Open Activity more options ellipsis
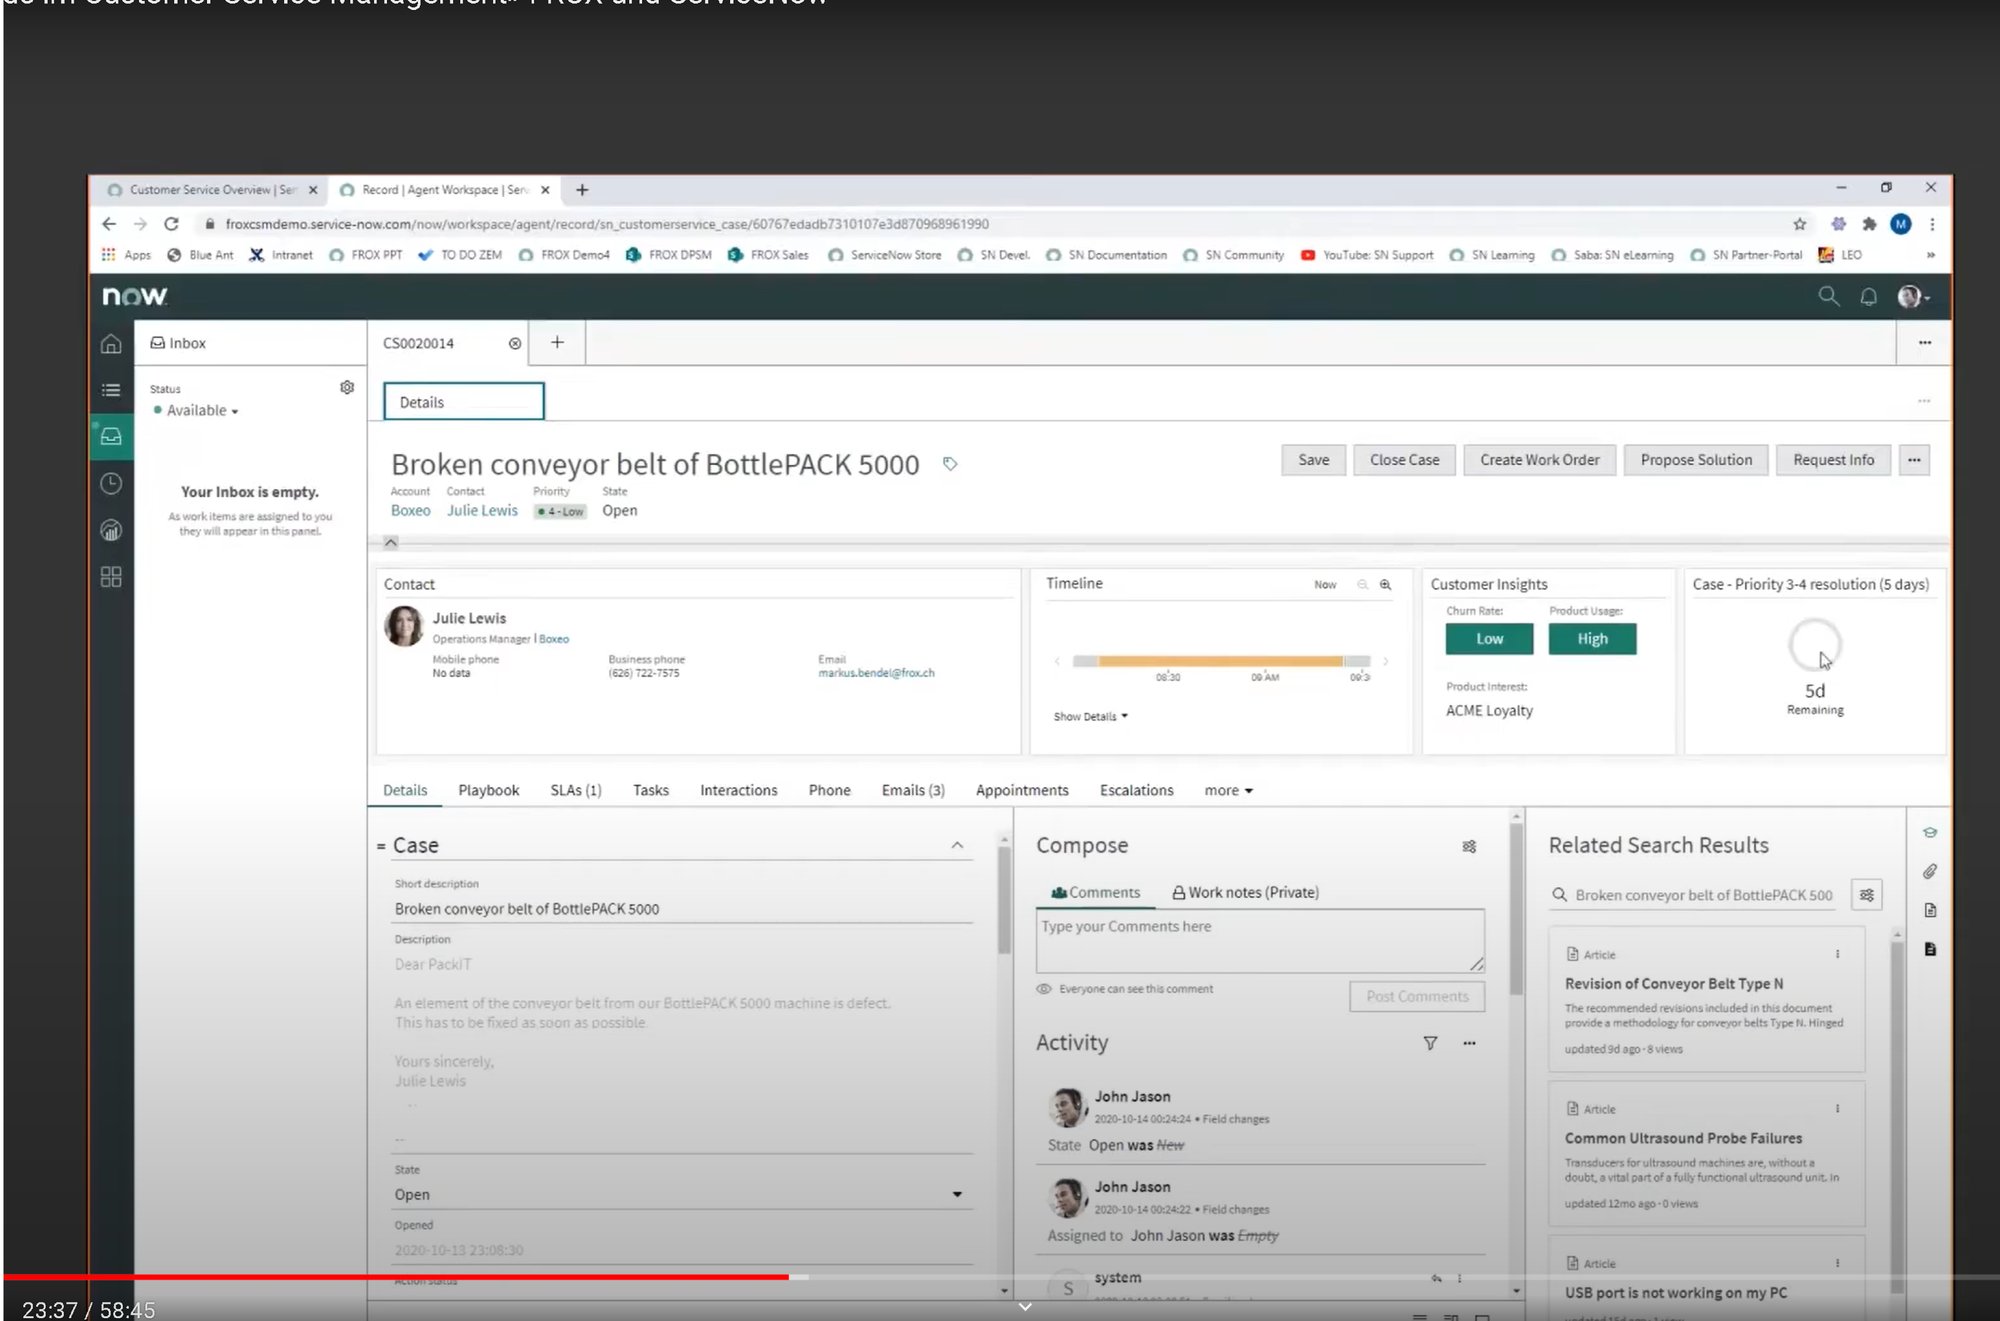 click(x=1469, y=1043)
